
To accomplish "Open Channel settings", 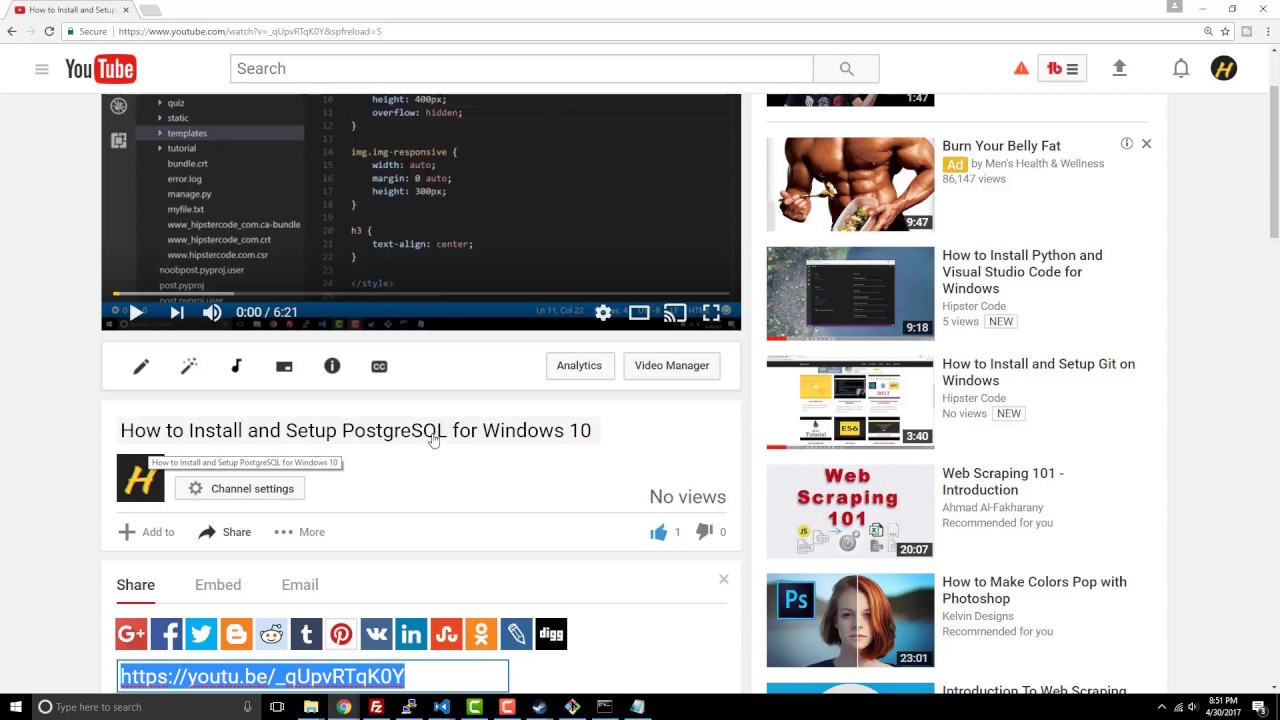I will pyautogui.click(x=240, y=489).
